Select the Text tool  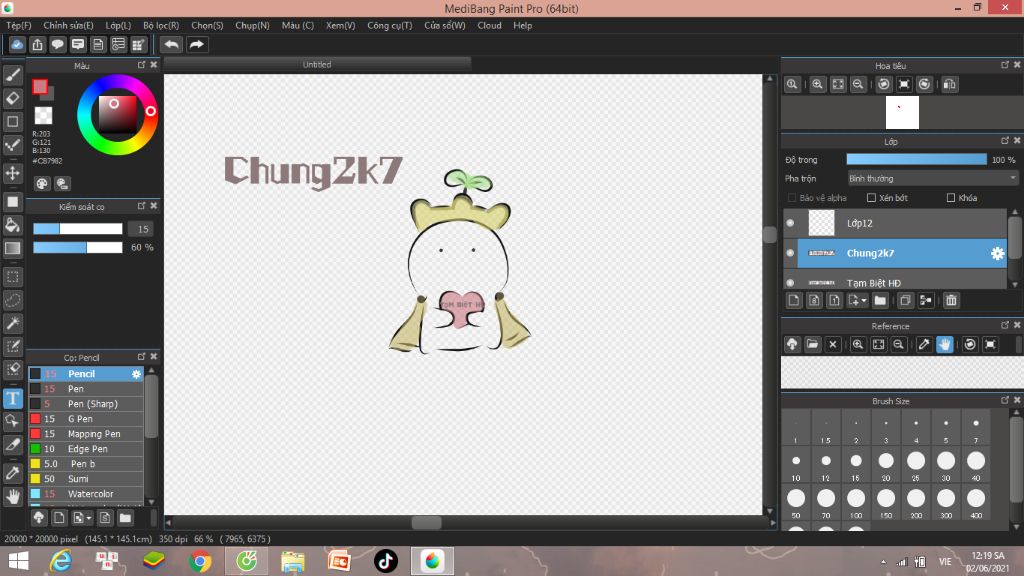[12, 398]
